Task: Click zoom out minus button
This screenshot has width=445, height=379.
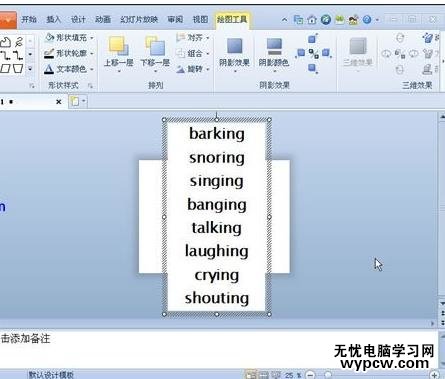Action: [310, 375]
